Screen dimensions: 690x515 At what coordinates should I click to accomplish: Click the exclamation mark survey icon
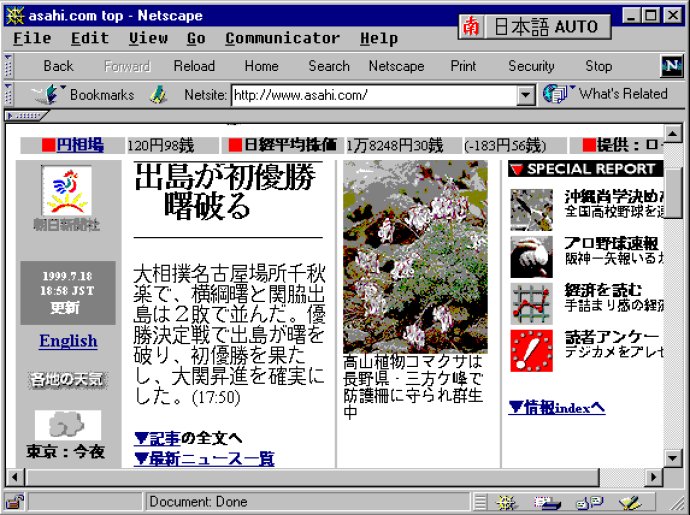[x=531, y=351]
